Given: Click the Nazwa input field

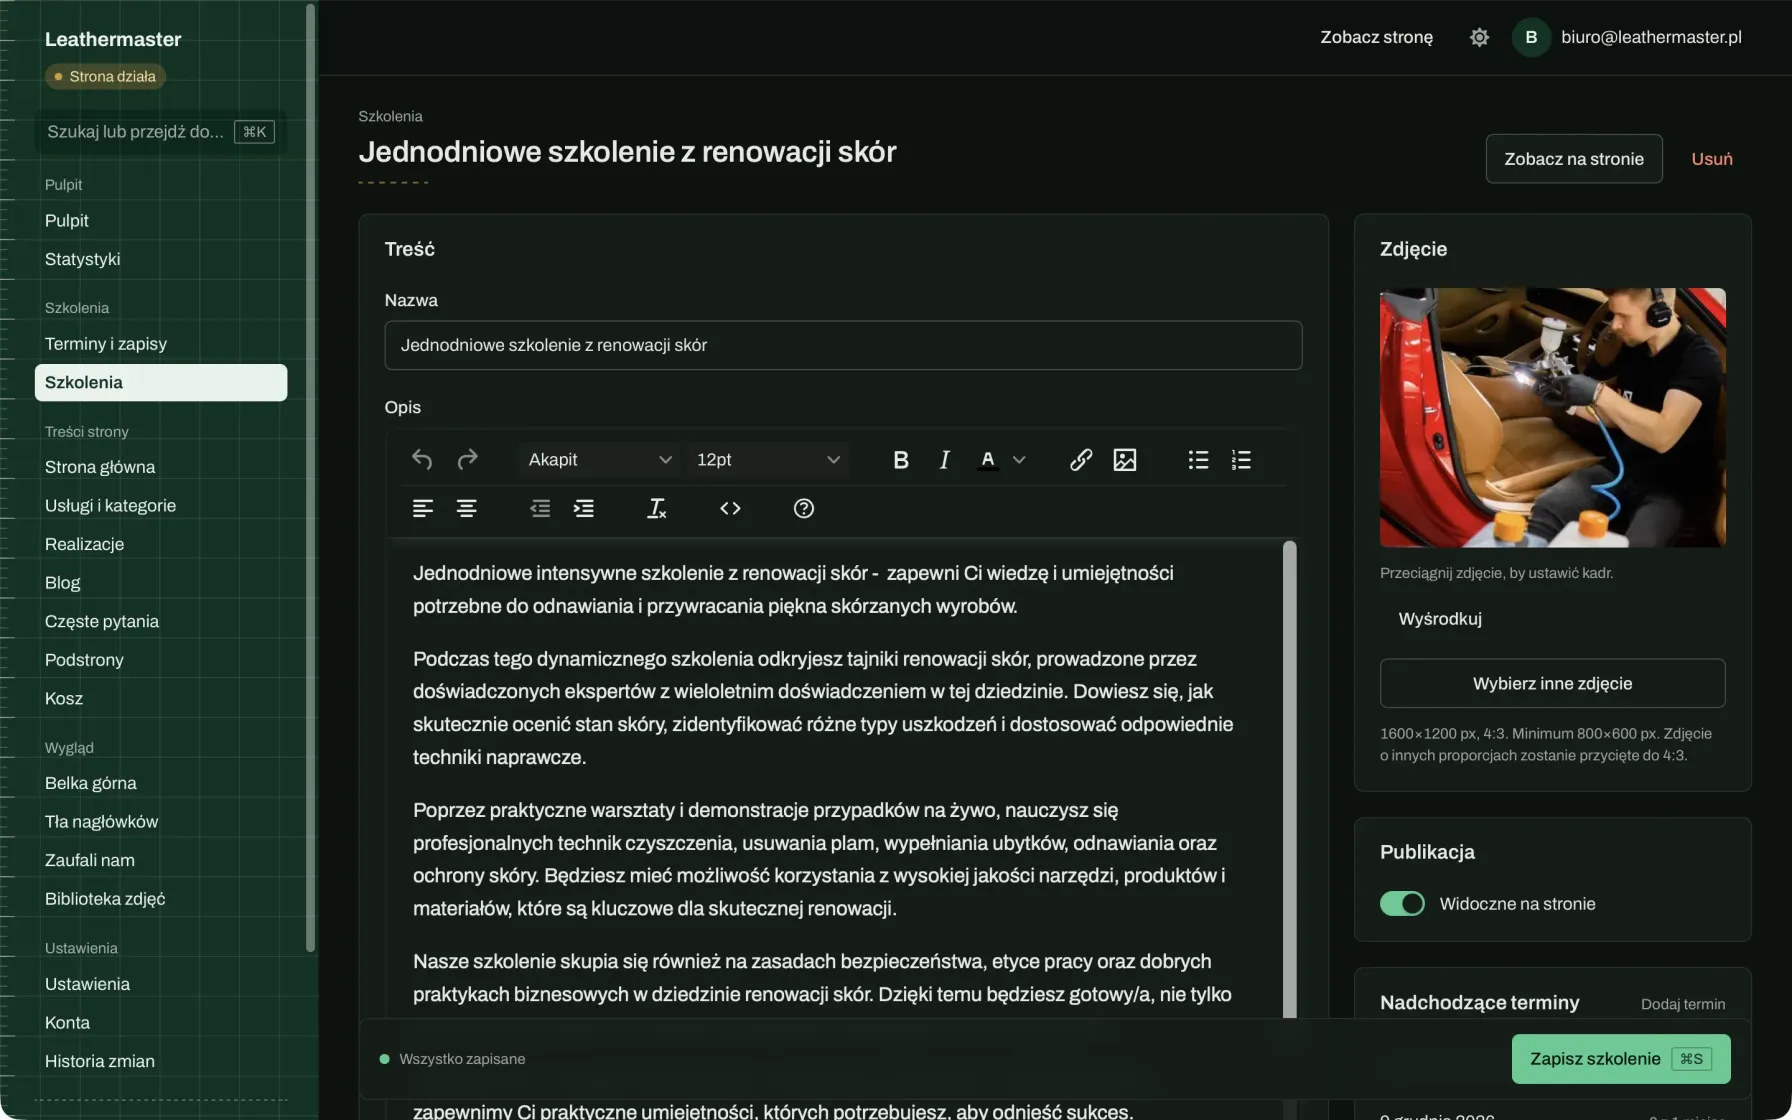Looking at the screenshot, I should [843, 345].
